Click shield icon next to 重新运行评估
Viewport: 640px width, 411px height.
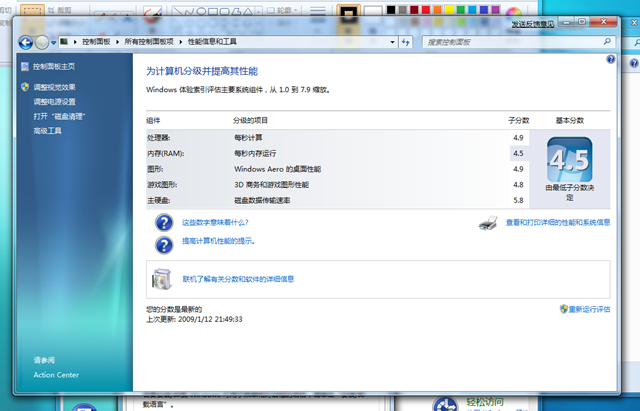564,309
